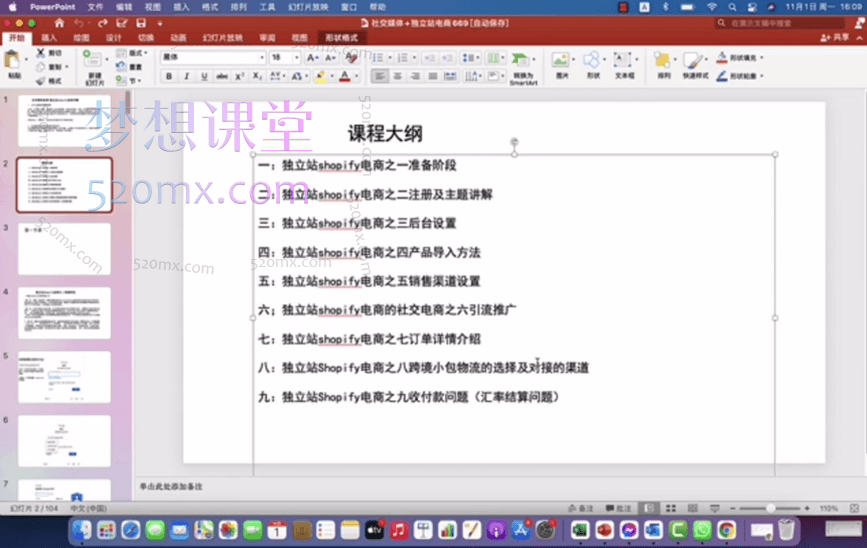Click fit slide to window button
This screenshot has width=867, height=548.
(854, 508)
